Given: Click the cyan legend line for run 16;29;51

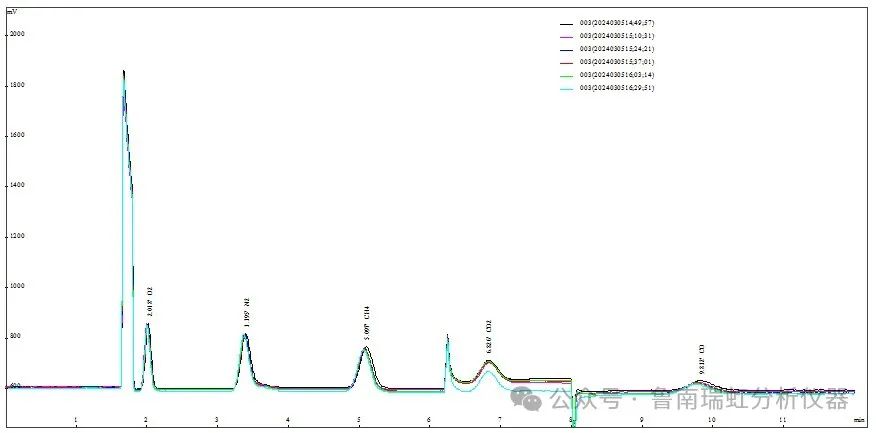Looking at the screenshot, I should 566,88.
